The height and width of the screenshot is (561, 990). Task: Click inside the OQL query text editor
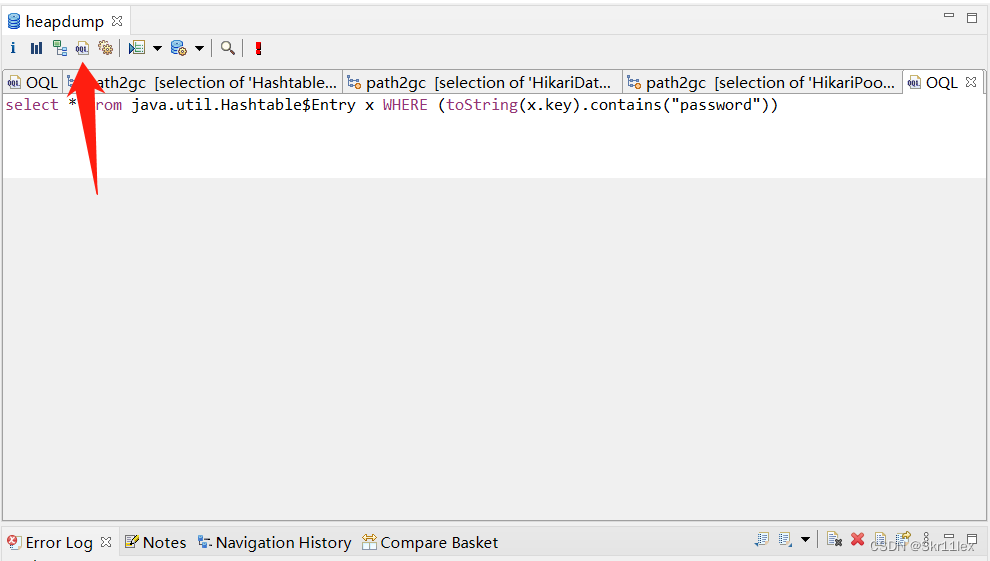(x=494, y=136)
